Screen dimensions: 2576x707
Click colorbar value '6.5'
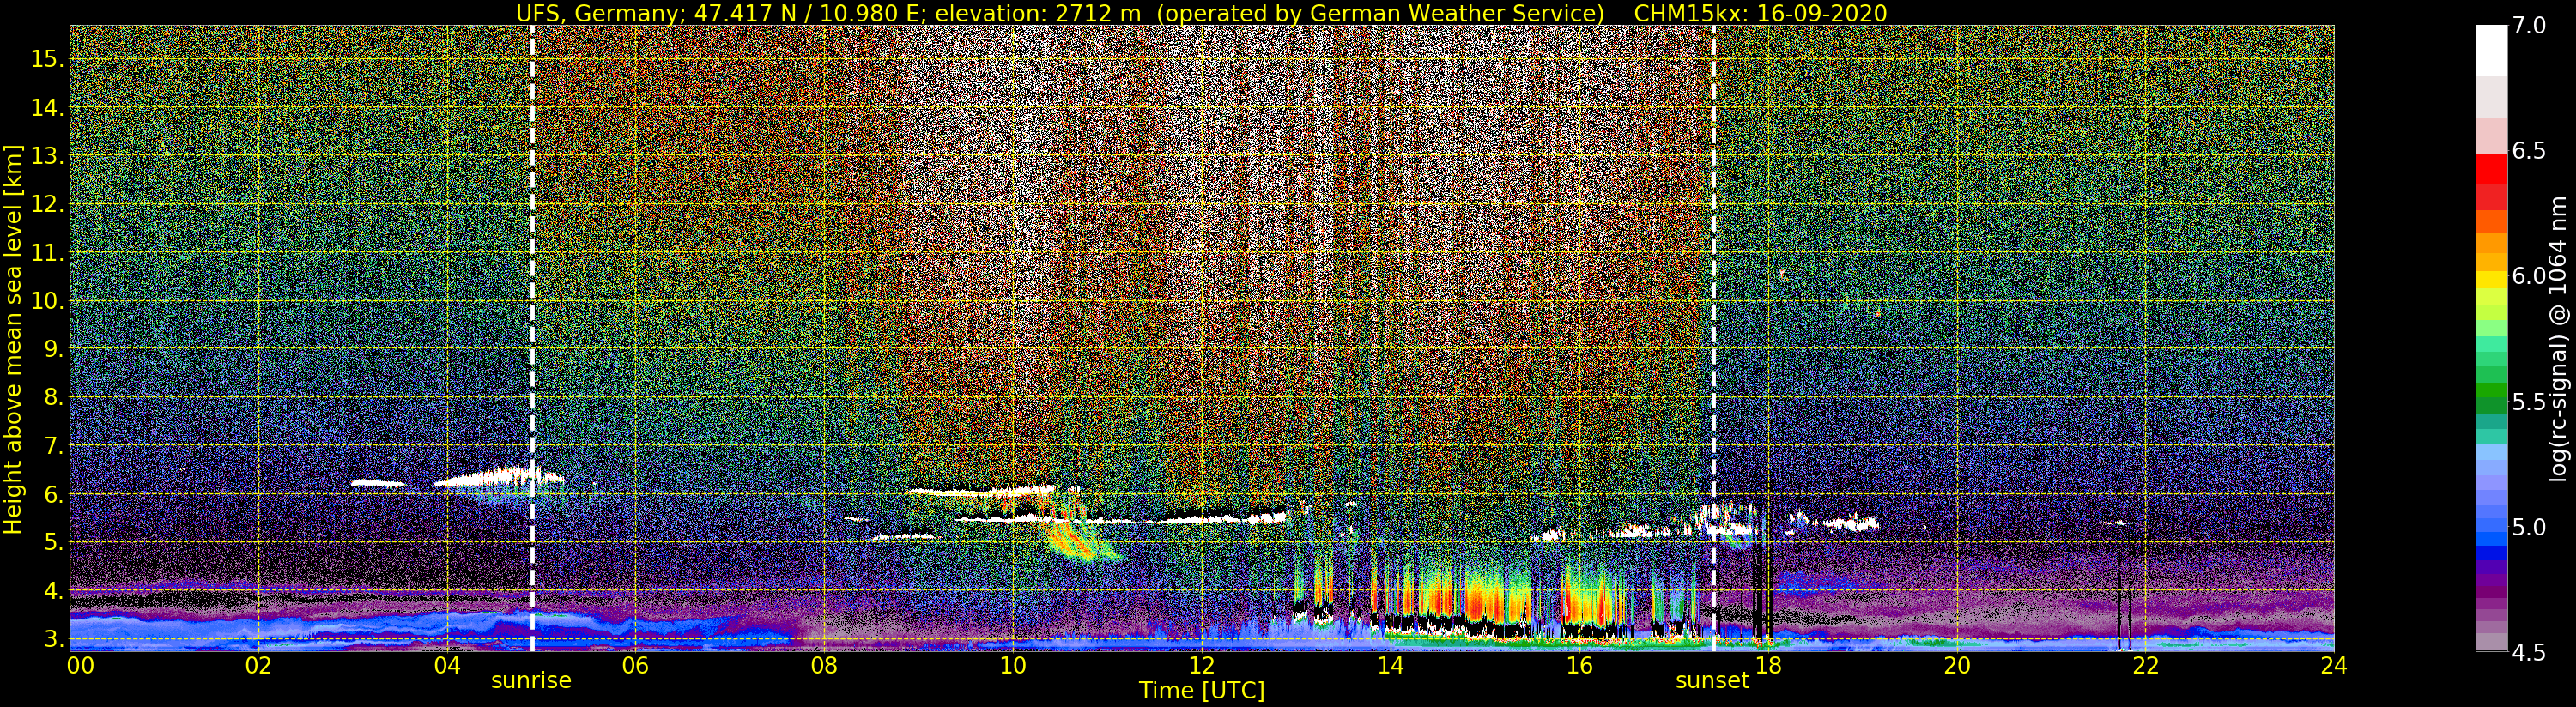(2529, 151)
